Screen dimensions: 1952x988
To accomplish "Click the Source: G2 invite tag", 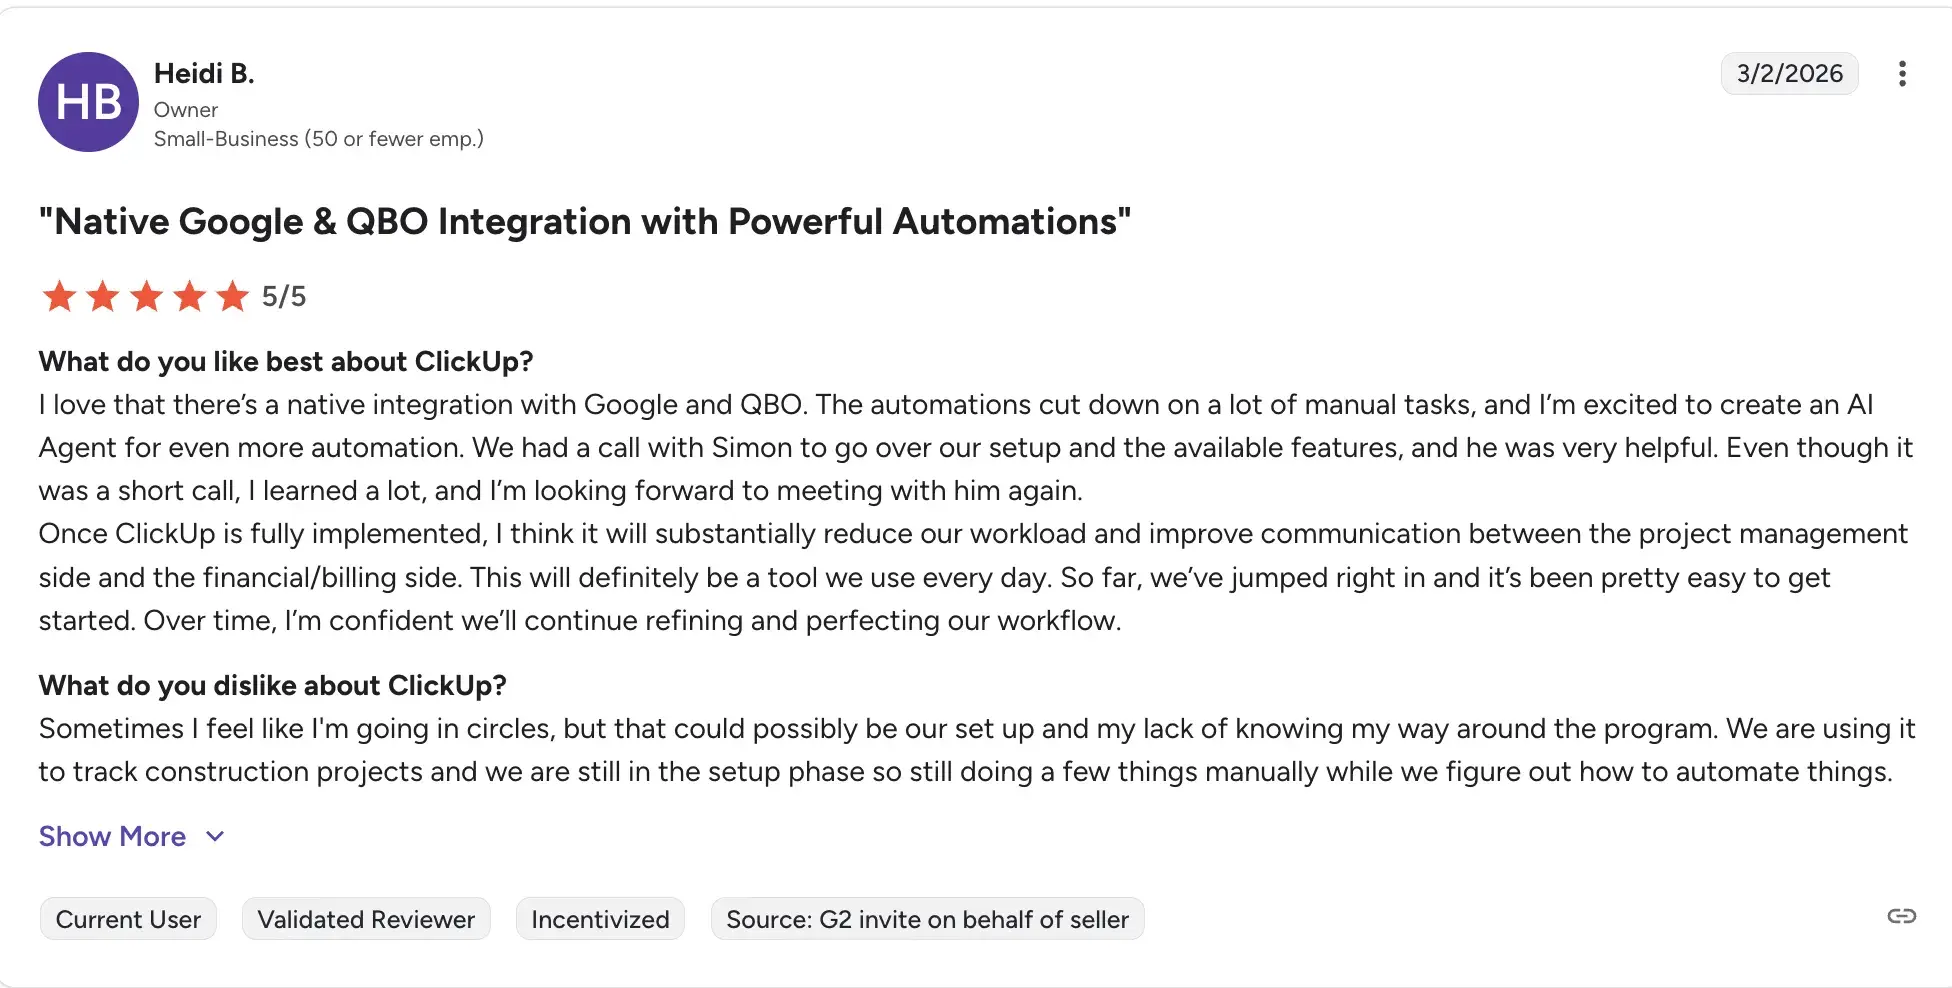I will point(927,919).
